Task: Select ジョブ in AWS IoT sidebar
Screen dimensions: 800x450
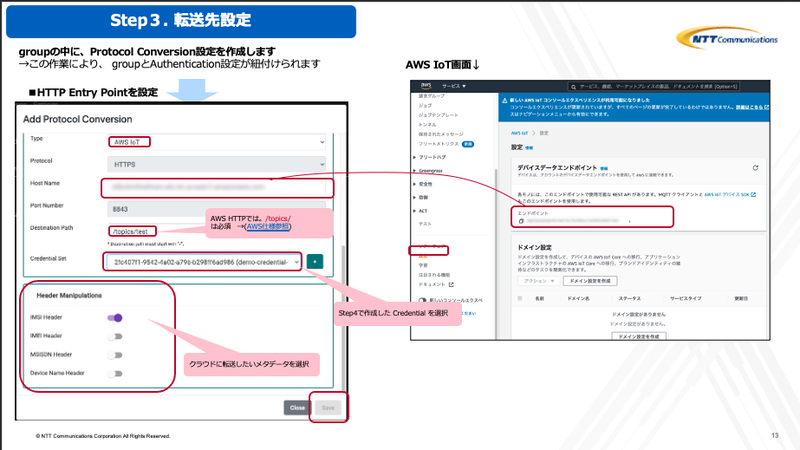Action: click(425, 105)
